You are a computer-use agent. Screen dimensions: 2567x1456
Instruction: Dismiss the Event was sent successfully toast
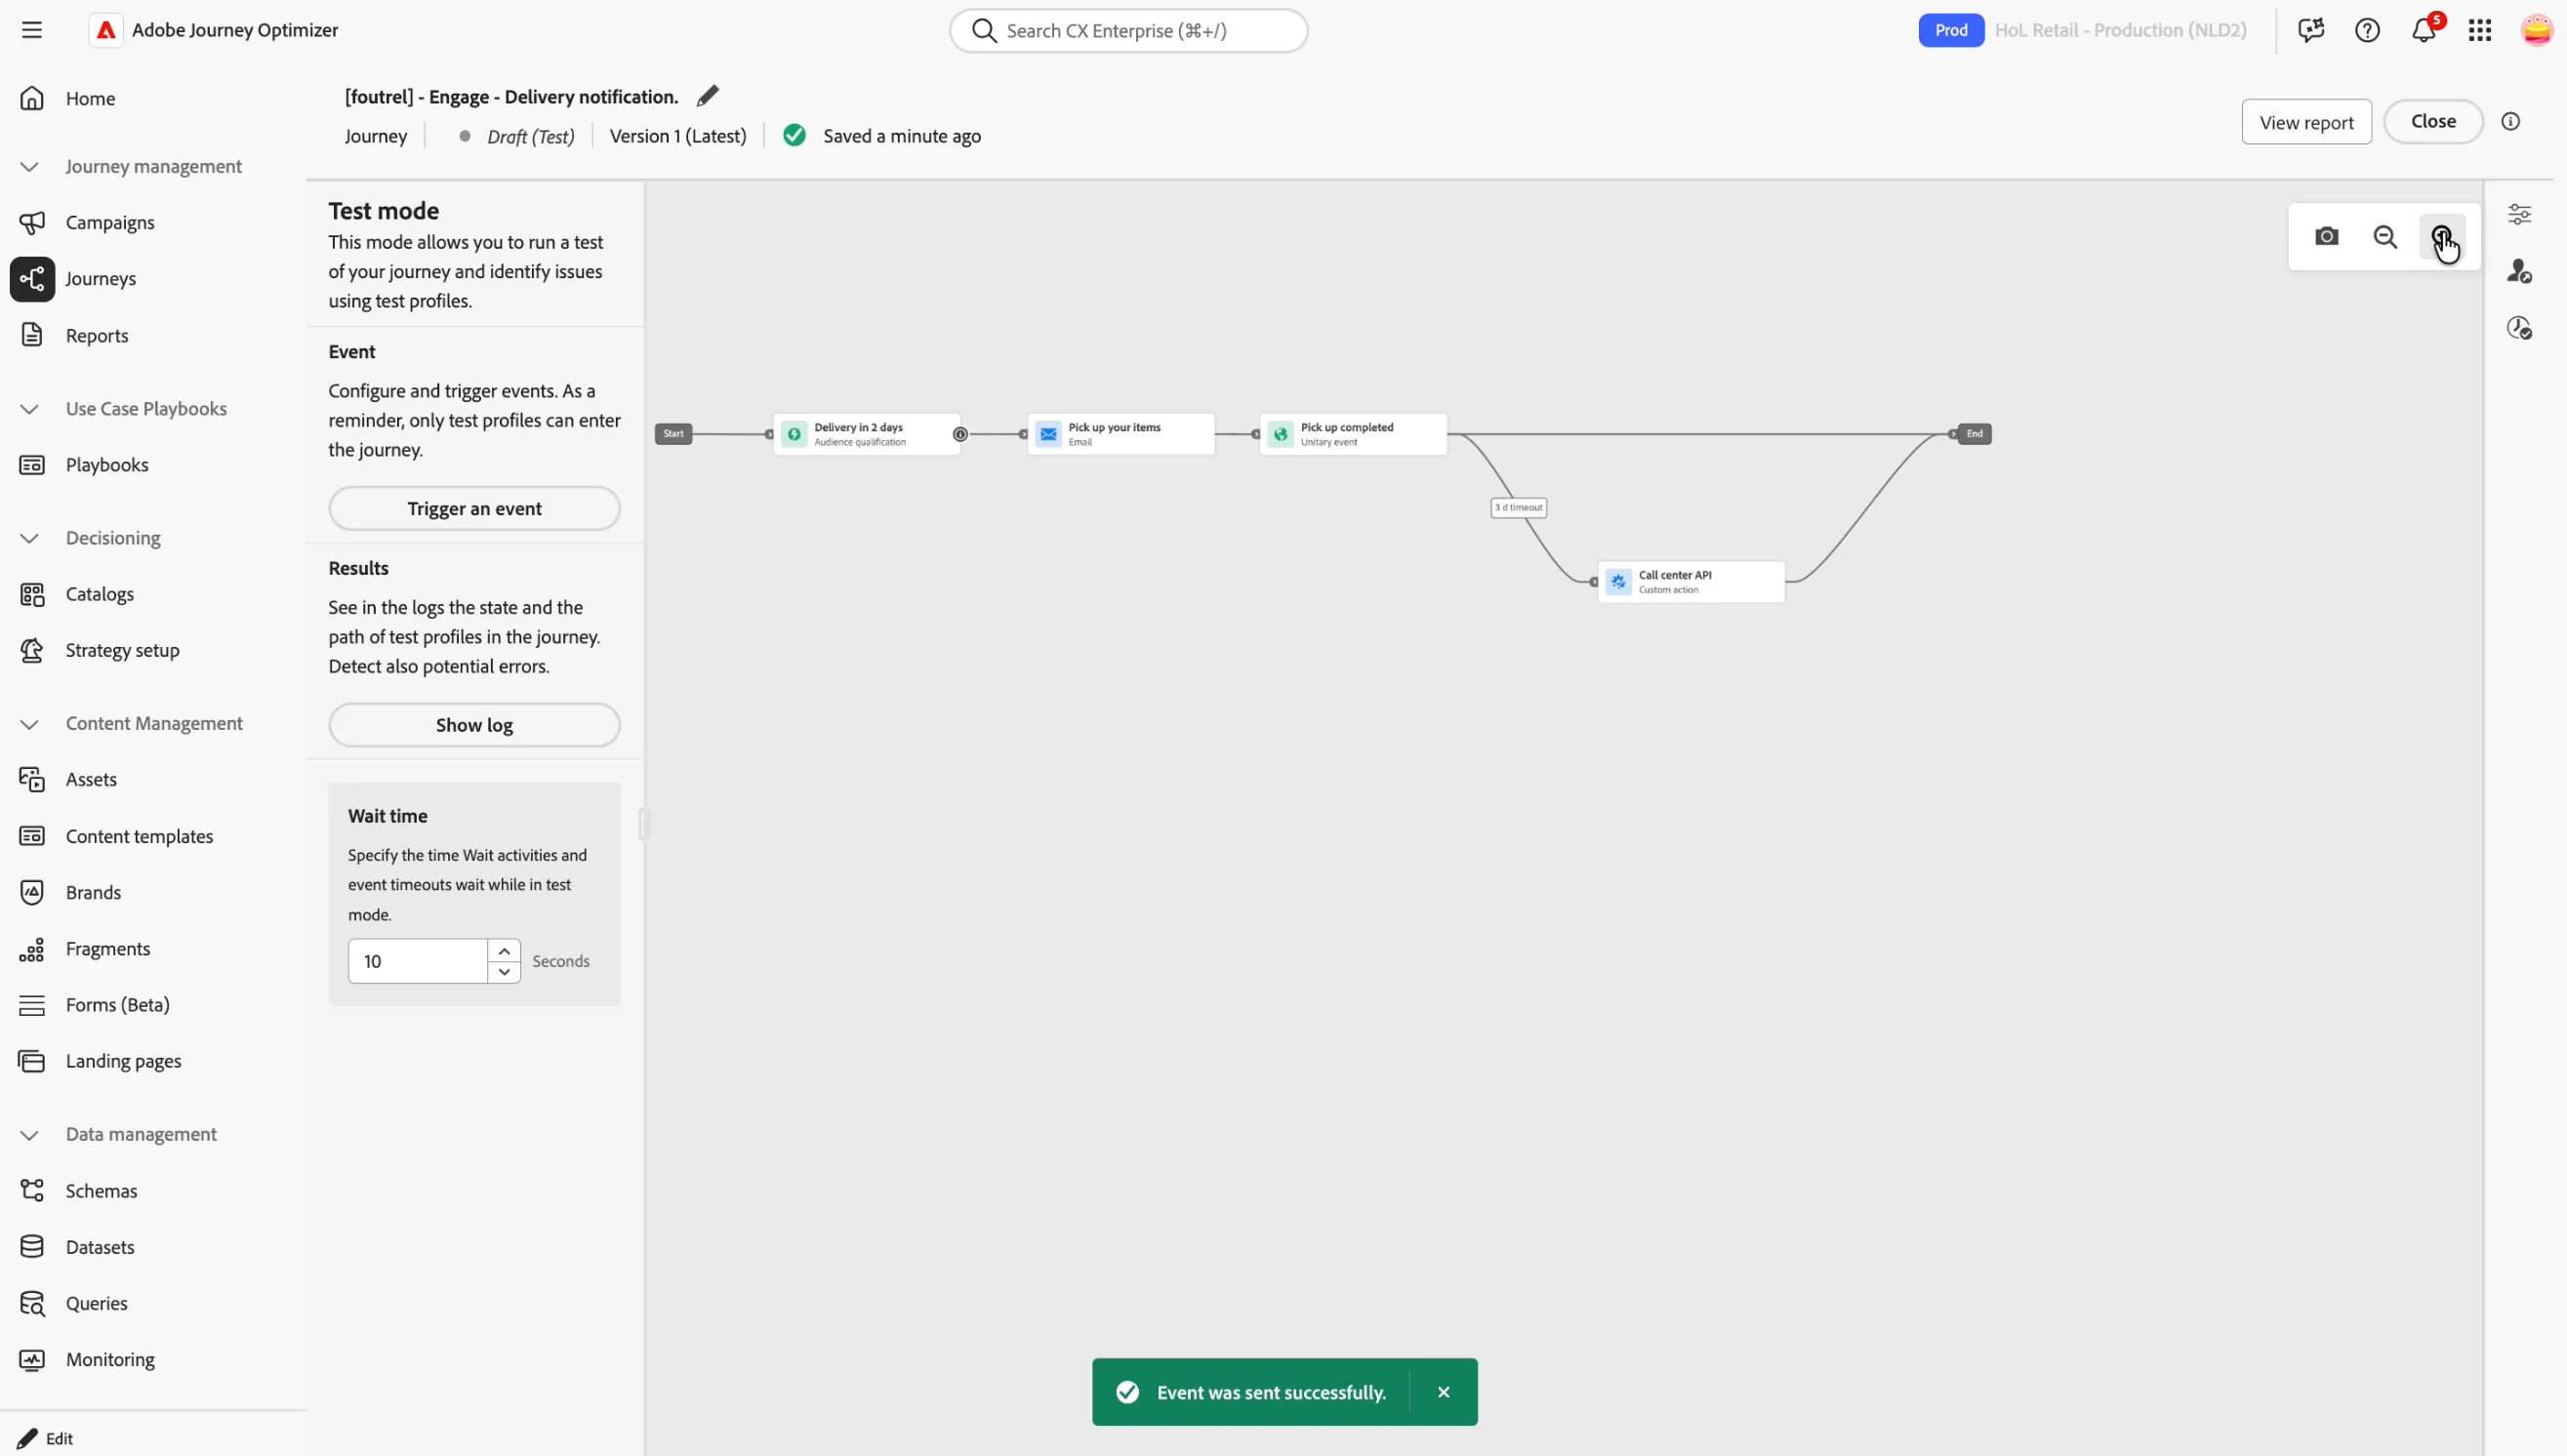[1443, 1392]
